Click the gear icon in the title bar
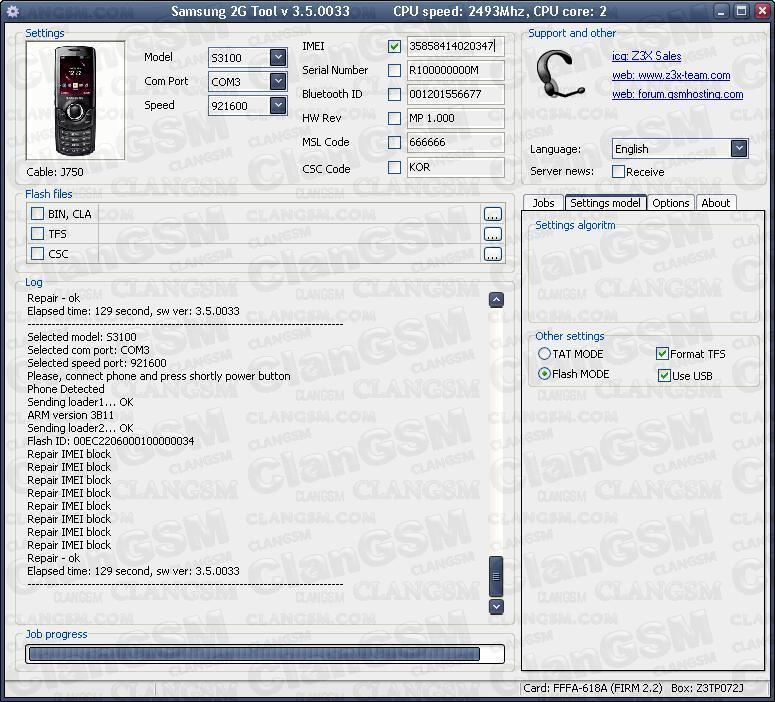Image resolution: width=775 pixels, height=702 pixels. pyautogui.click(x=12, y=11)
